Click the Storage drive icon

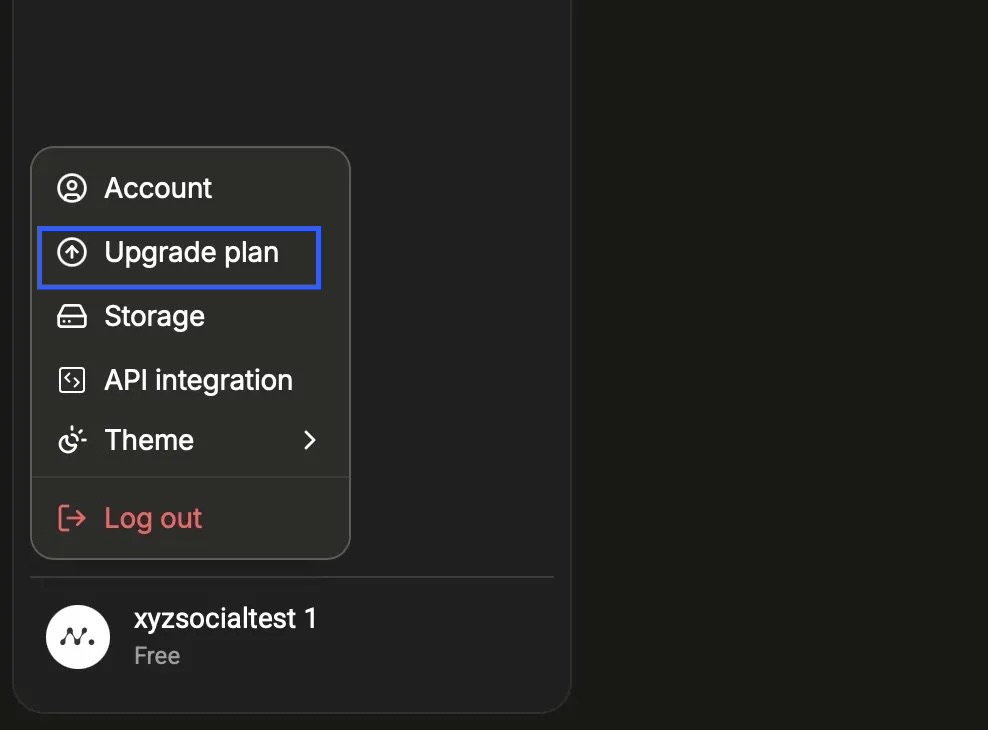pos(72,317)
